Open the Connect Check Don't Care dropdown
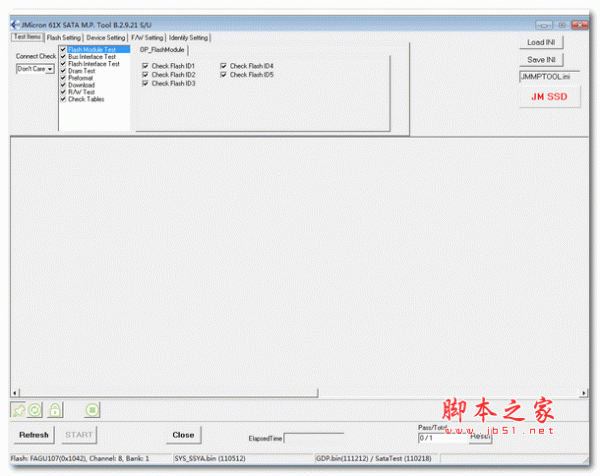Screen dimensions: 600x476 click(50, 69)
